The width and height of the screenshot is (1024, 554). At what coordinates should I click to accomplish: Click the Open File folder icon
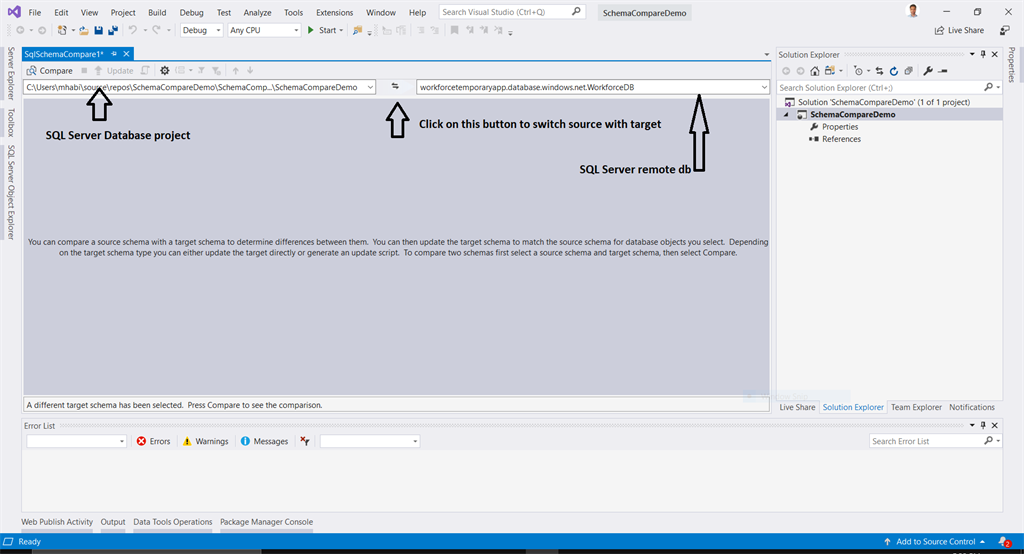point(84,30)
